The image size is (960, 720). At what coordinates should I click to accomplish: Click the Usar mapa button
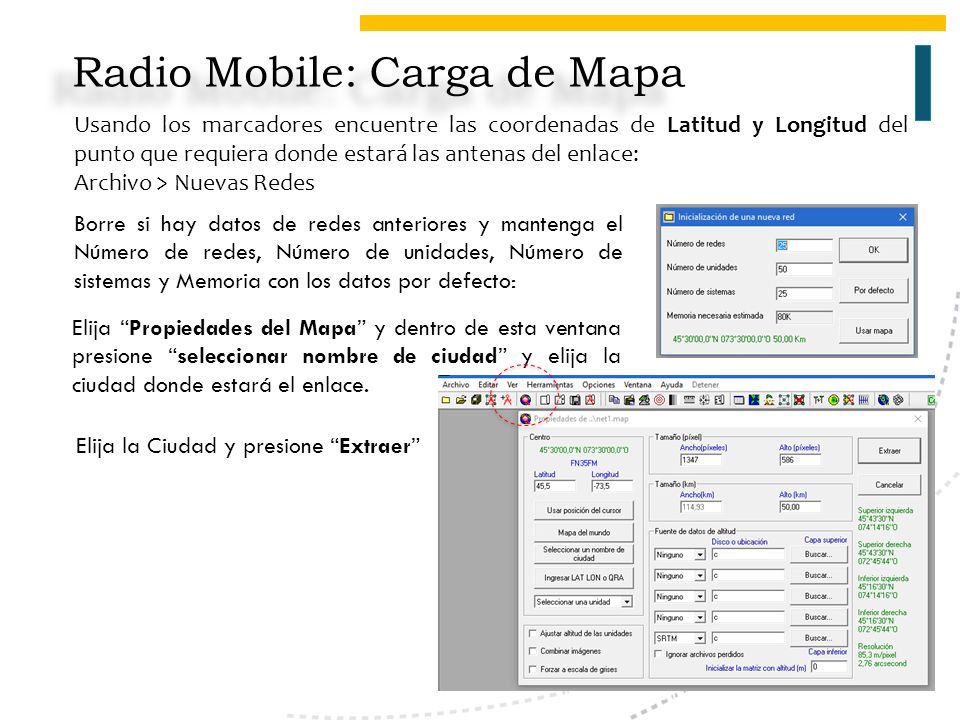pos(873,331)
